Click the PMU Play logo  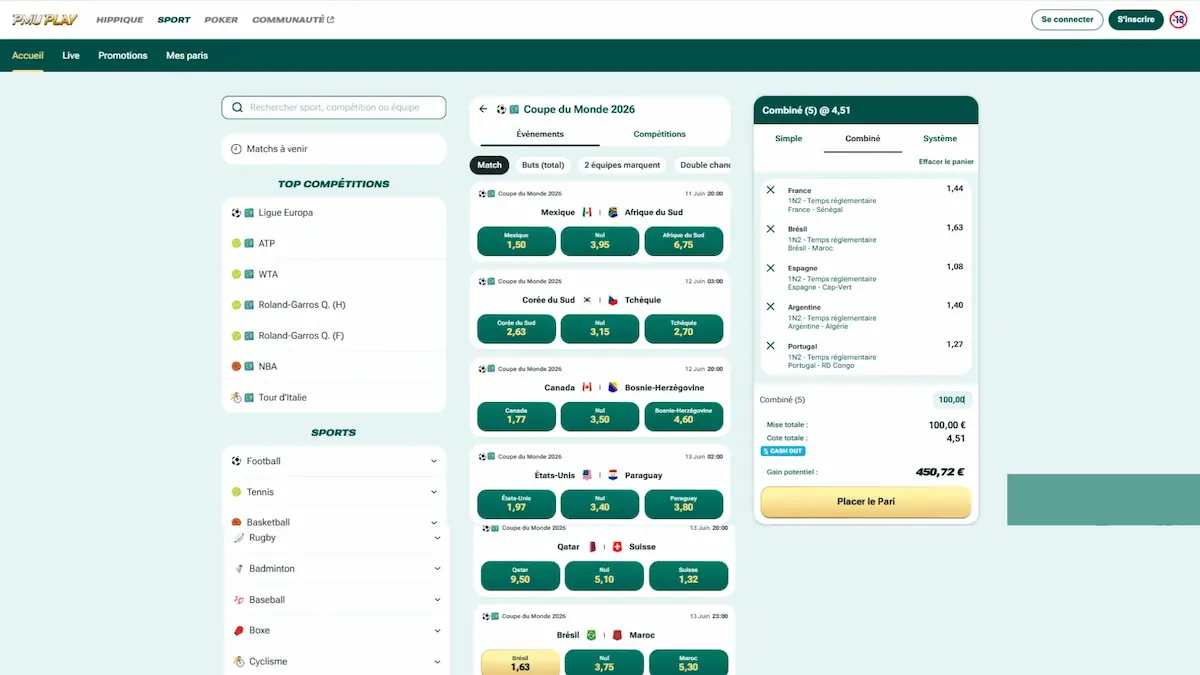coord(46,19)
